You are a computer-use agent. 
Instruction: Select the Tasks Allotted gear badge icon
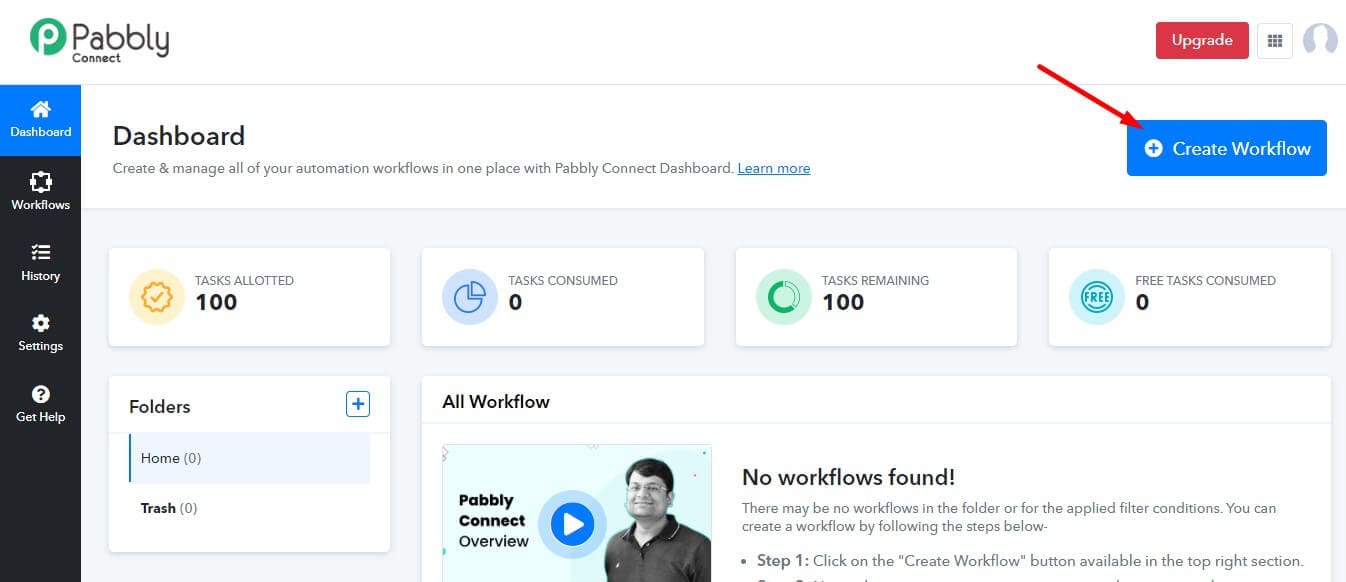156,296
